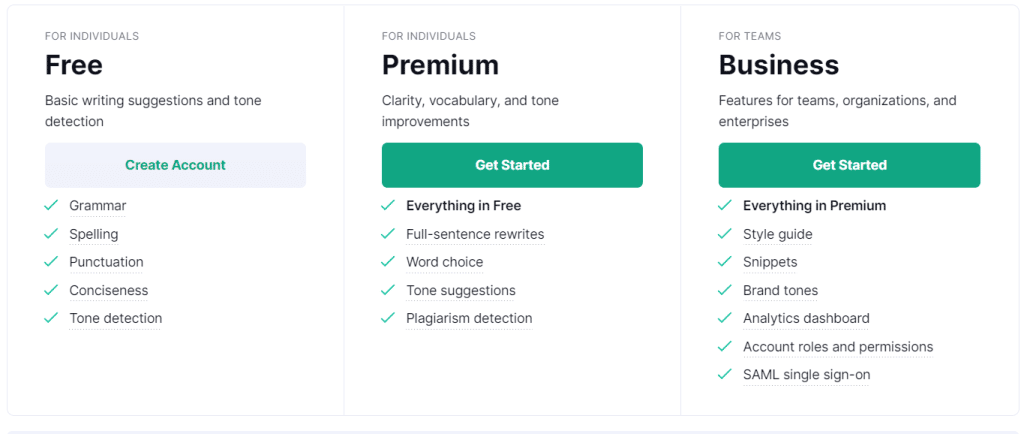Click the Snippets feature link

click(770, 262)
